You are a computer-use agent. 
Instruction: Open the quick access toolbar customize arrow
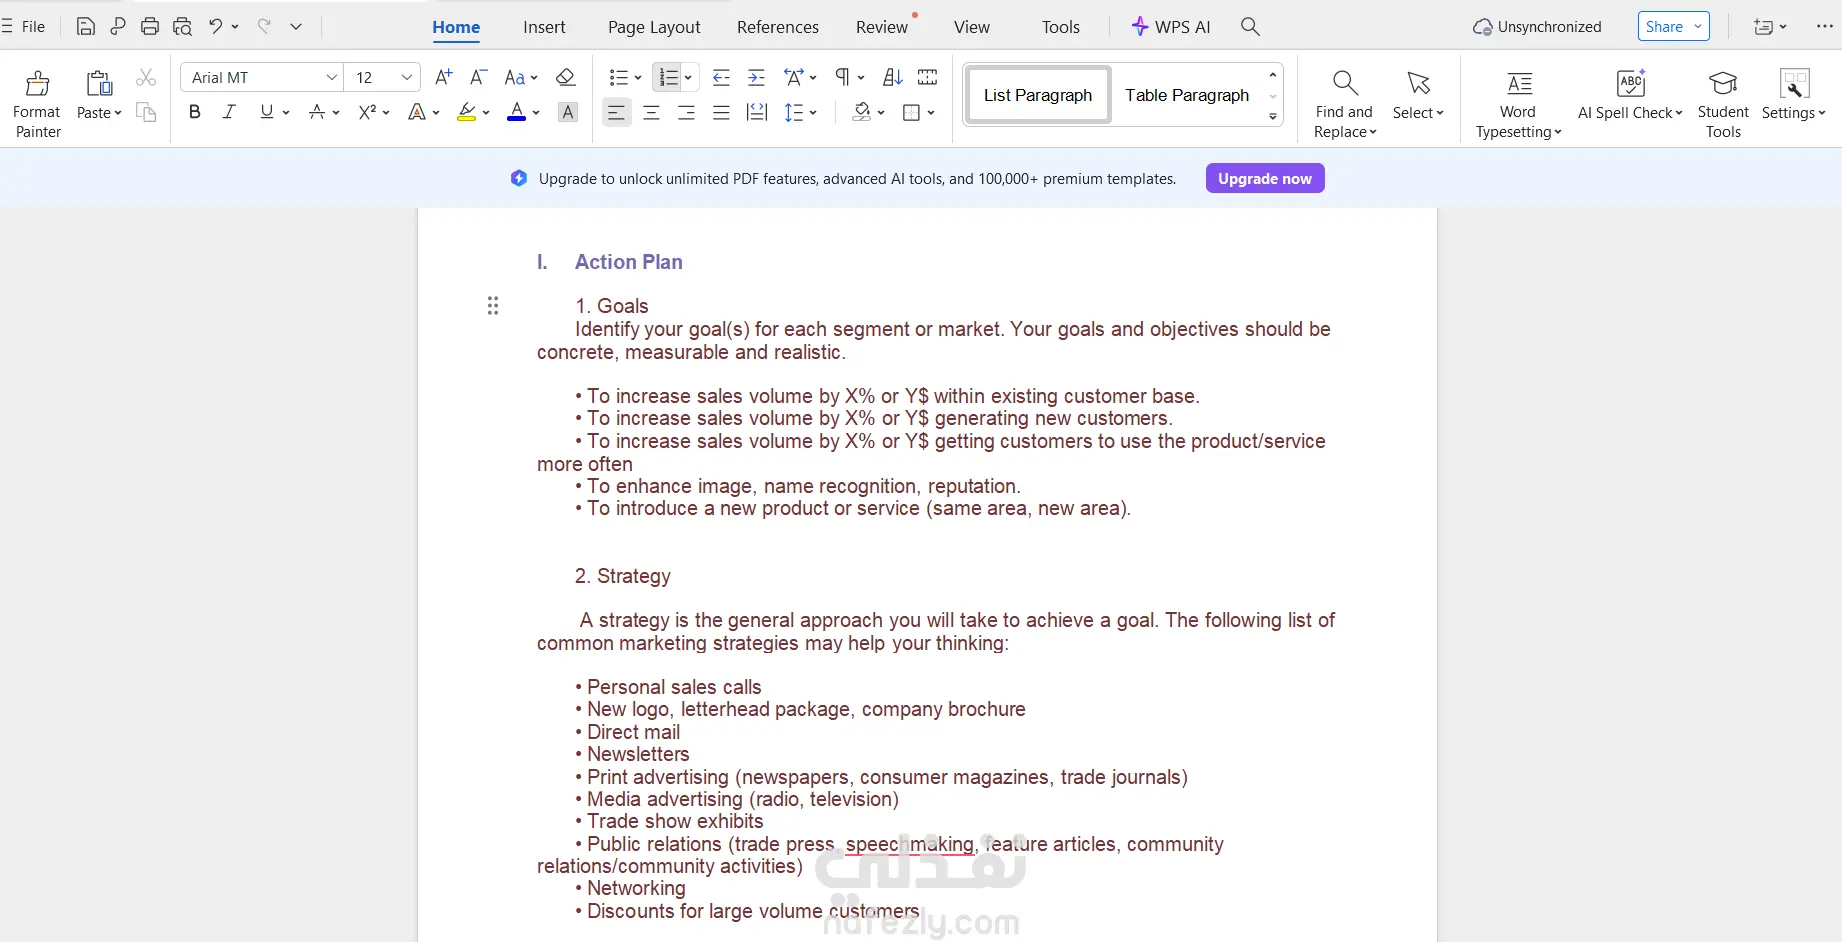pyautogui.click(x=296, y=27)
